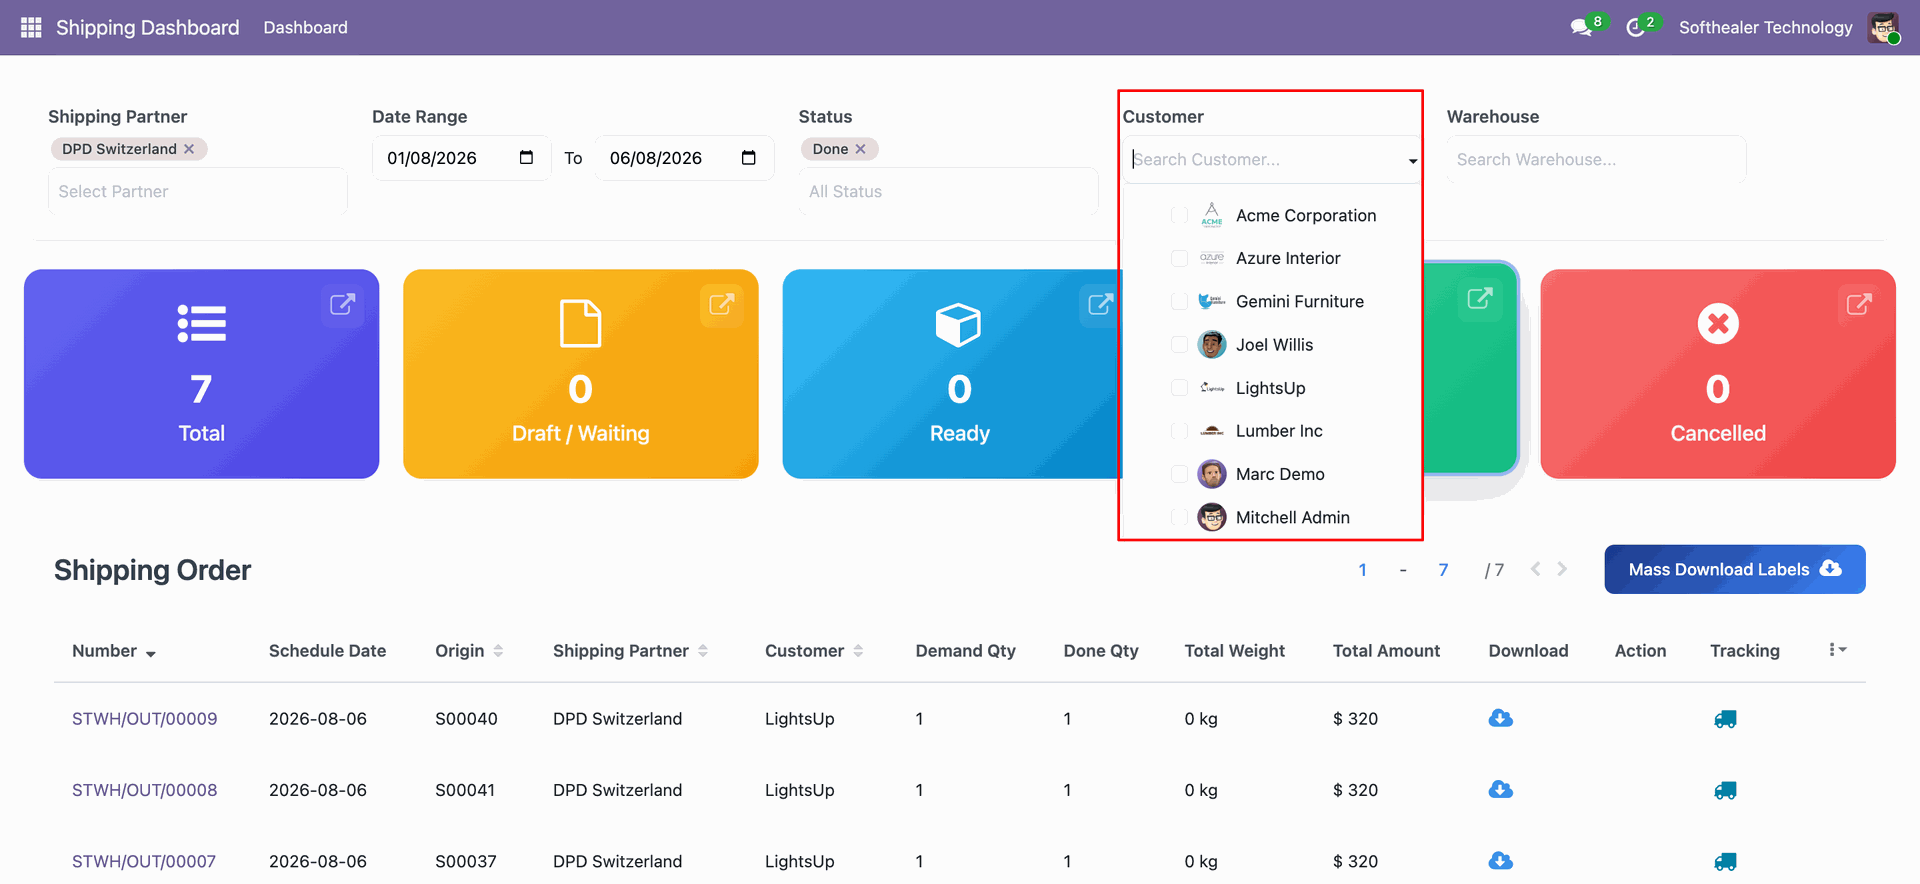This screenshot has height=884, width=1920.
Task: Click the Cancelled shipments card
Action: point(1718,374)
